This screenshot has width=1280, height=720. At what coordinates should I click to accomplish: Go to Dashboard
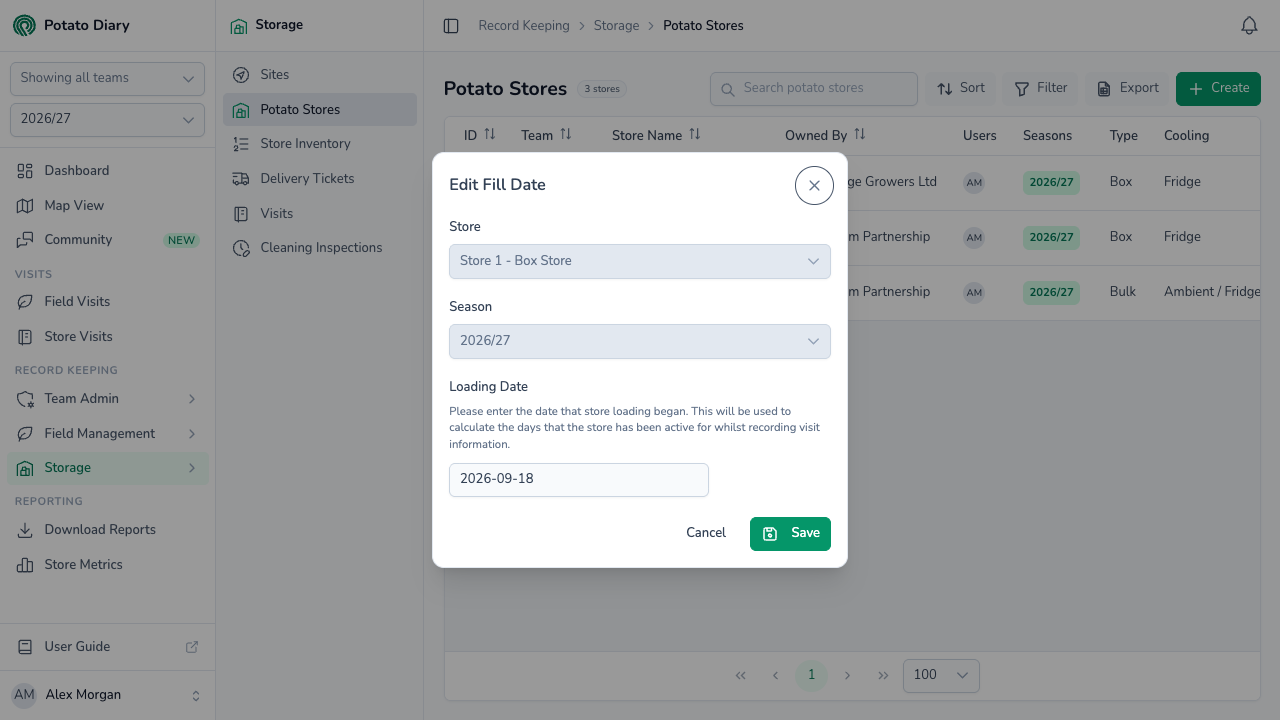click(x=108, y=171)
